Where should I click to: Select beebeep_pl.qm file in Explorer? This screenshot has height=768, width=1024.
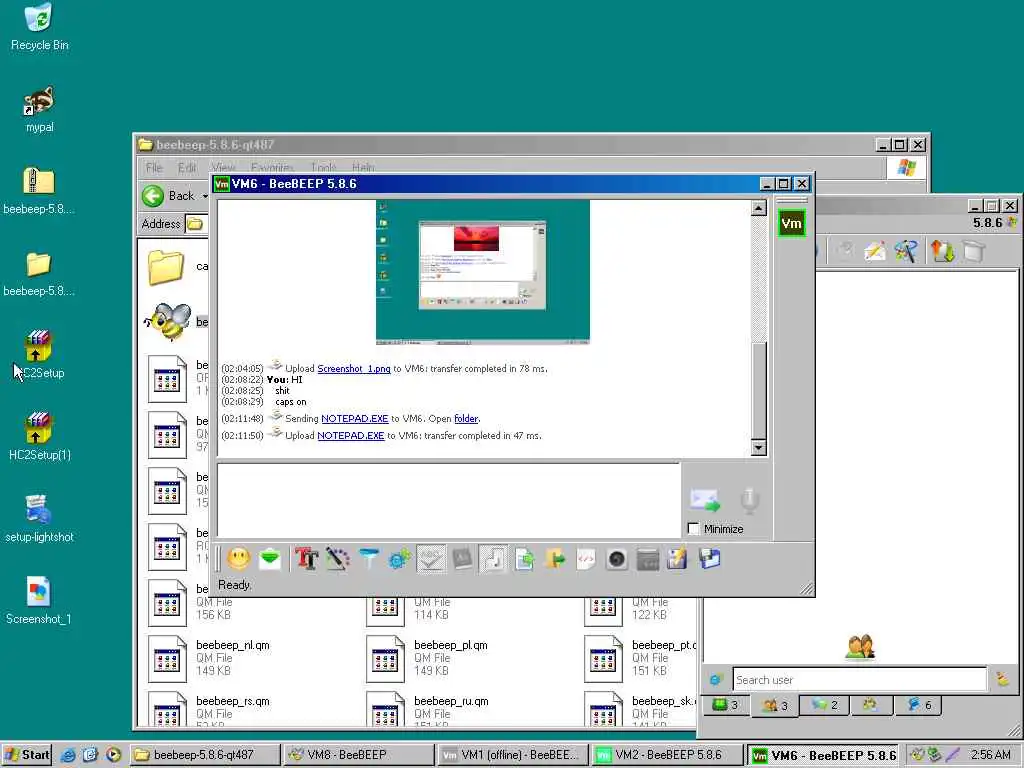428,658
